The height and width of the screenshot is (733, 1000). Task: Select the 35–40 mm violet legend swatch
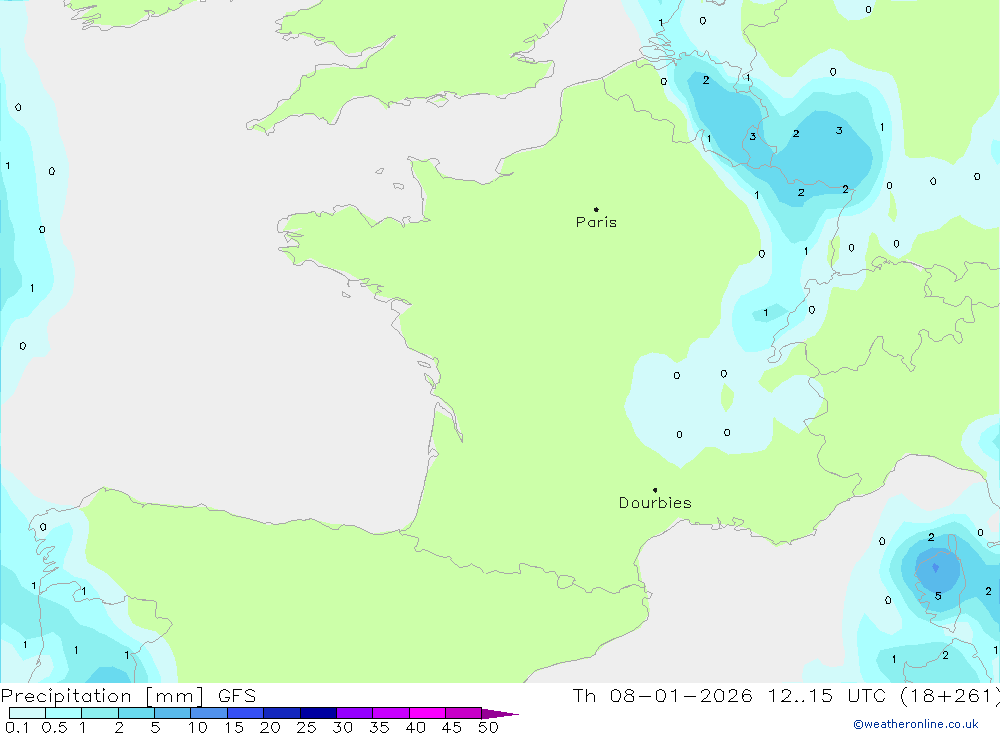point(391,713)
